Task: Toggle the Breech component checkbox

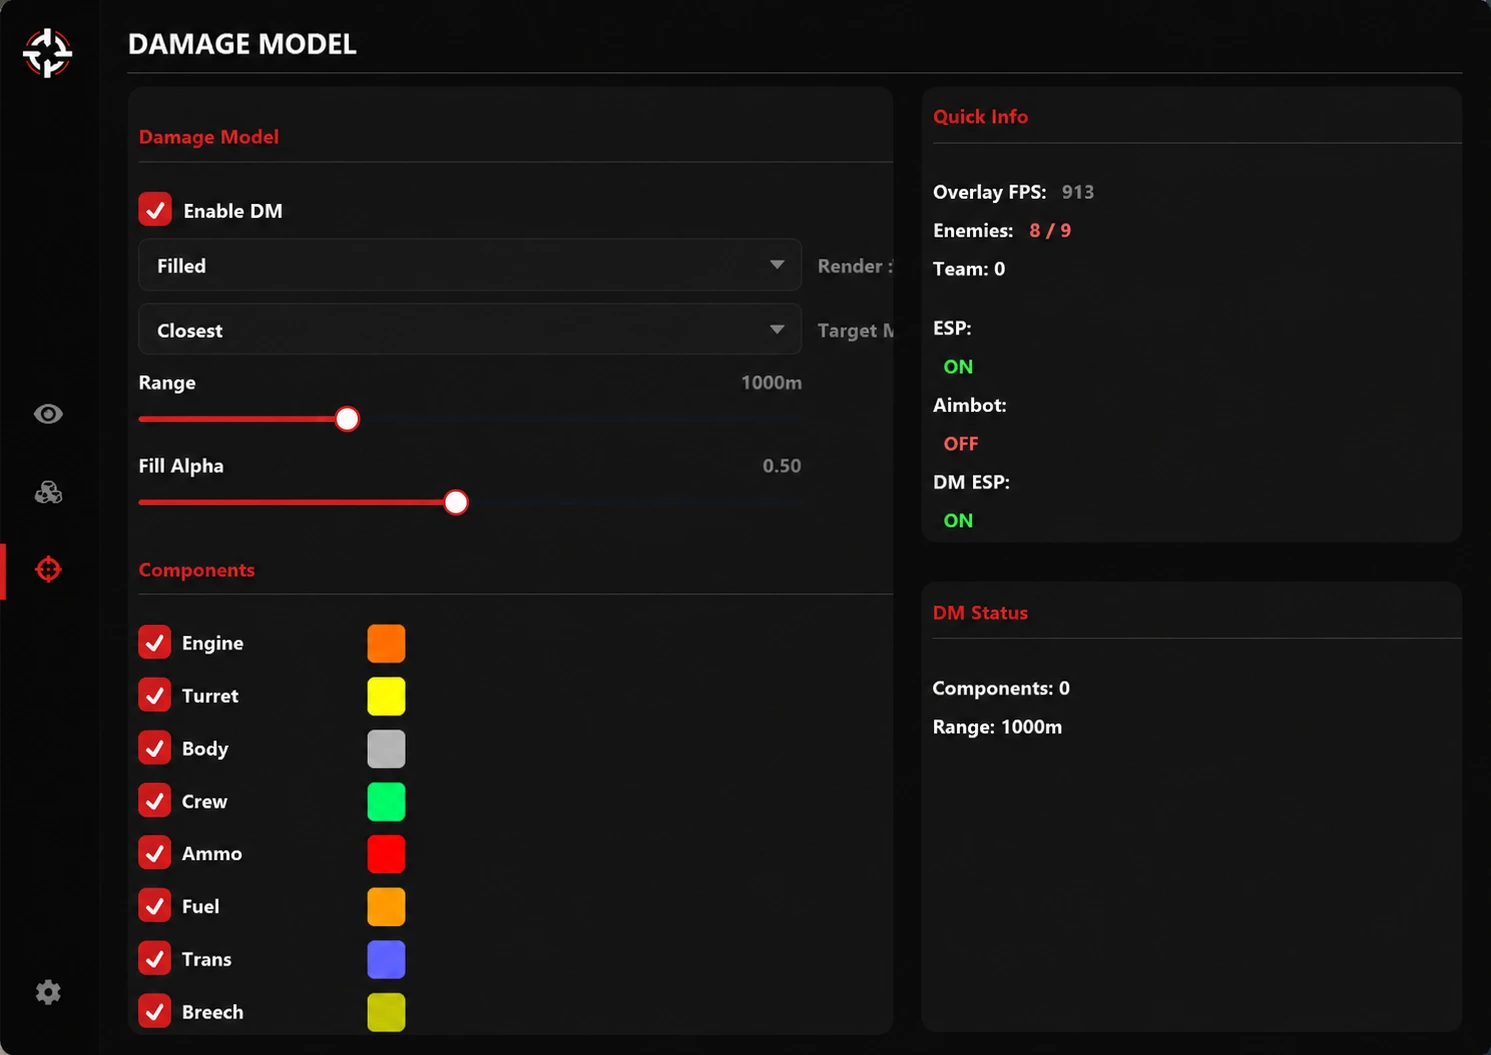Action: [x=155, y=1011]
